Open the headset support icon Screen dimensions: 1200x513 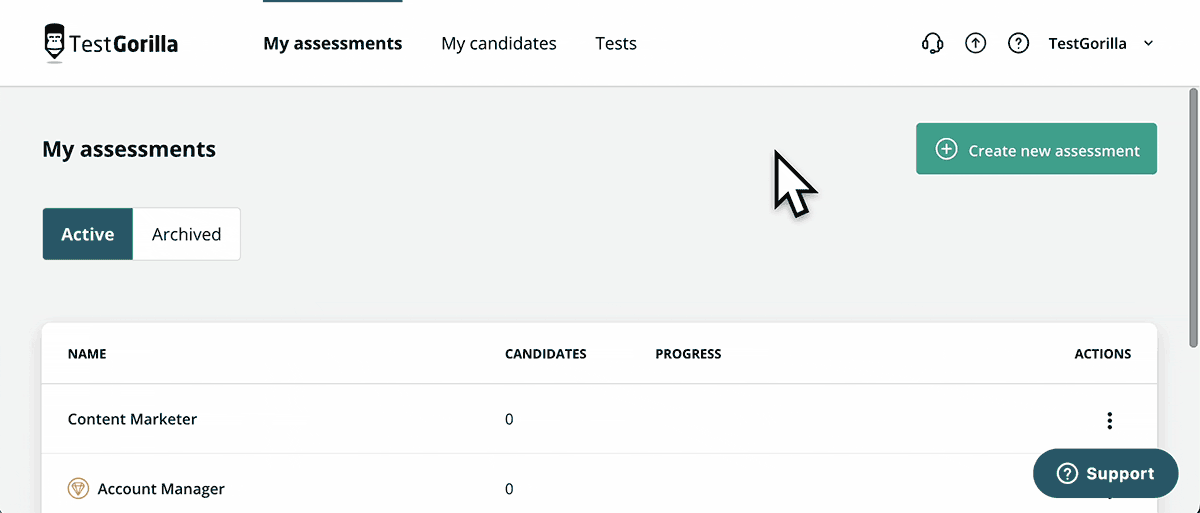pyautogui.click(x=932, y=43)
